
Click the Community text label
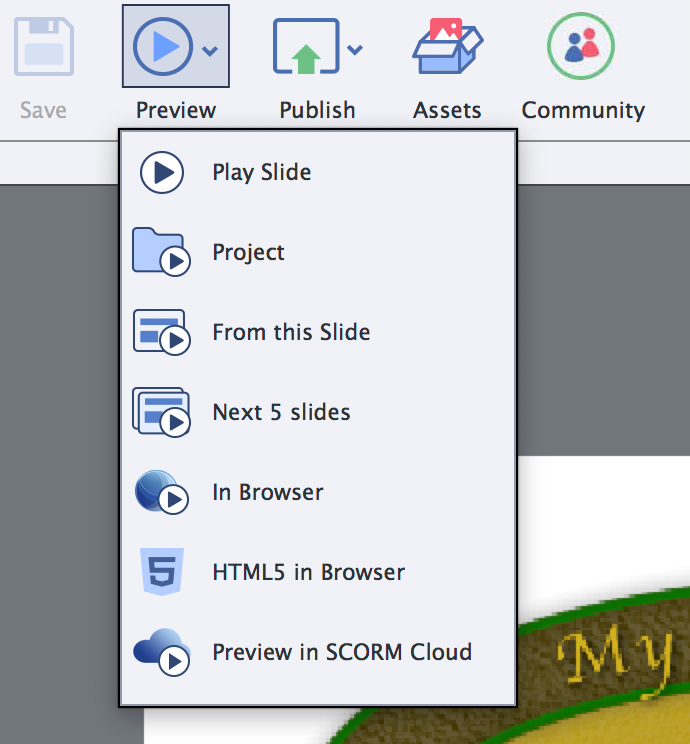tap(583, 110)
